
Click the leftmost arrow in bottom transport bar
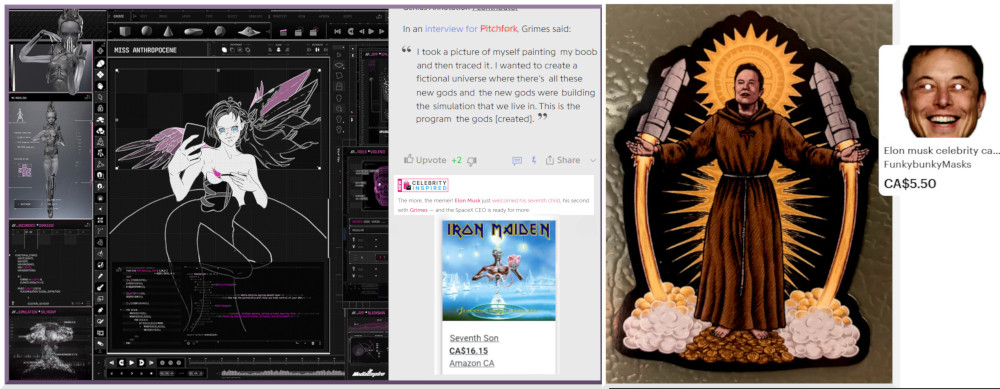pyautogui.click(x=113, y=363)
